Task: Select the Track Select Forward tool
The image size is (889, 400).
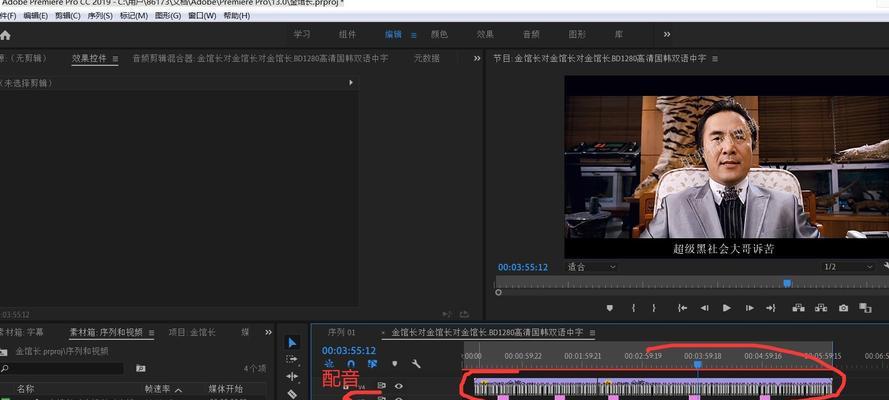Action: click(x=292, y=359)
